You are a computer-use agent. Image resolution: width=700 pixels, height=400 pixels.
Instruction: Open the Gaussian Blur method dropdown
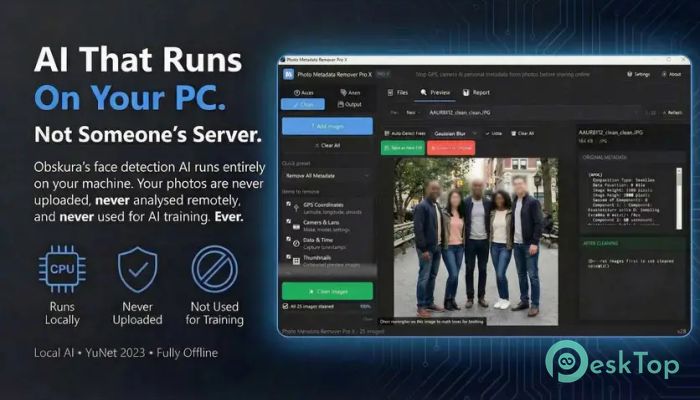pos(455,133)
